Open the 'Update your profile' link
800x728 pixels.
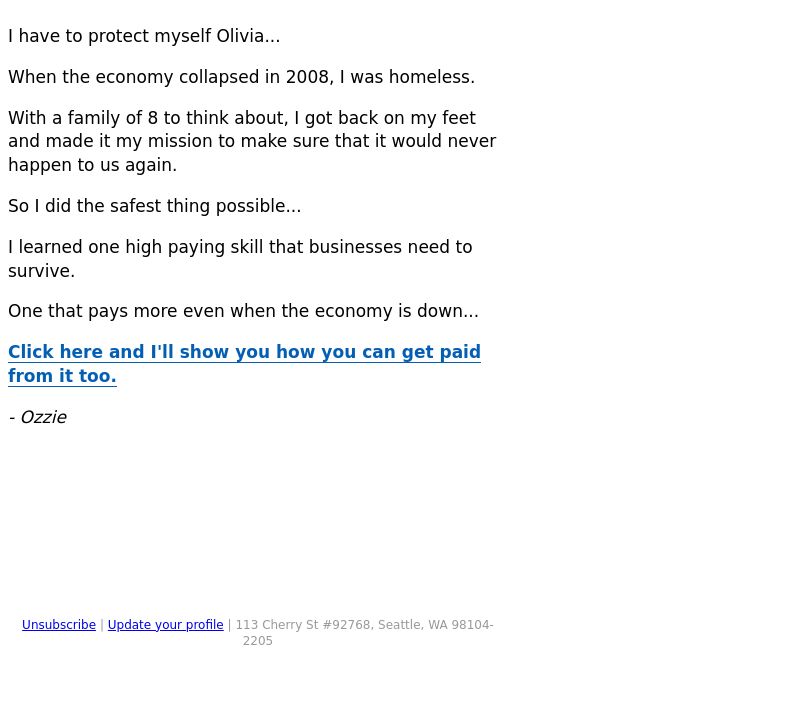[165, 625]
